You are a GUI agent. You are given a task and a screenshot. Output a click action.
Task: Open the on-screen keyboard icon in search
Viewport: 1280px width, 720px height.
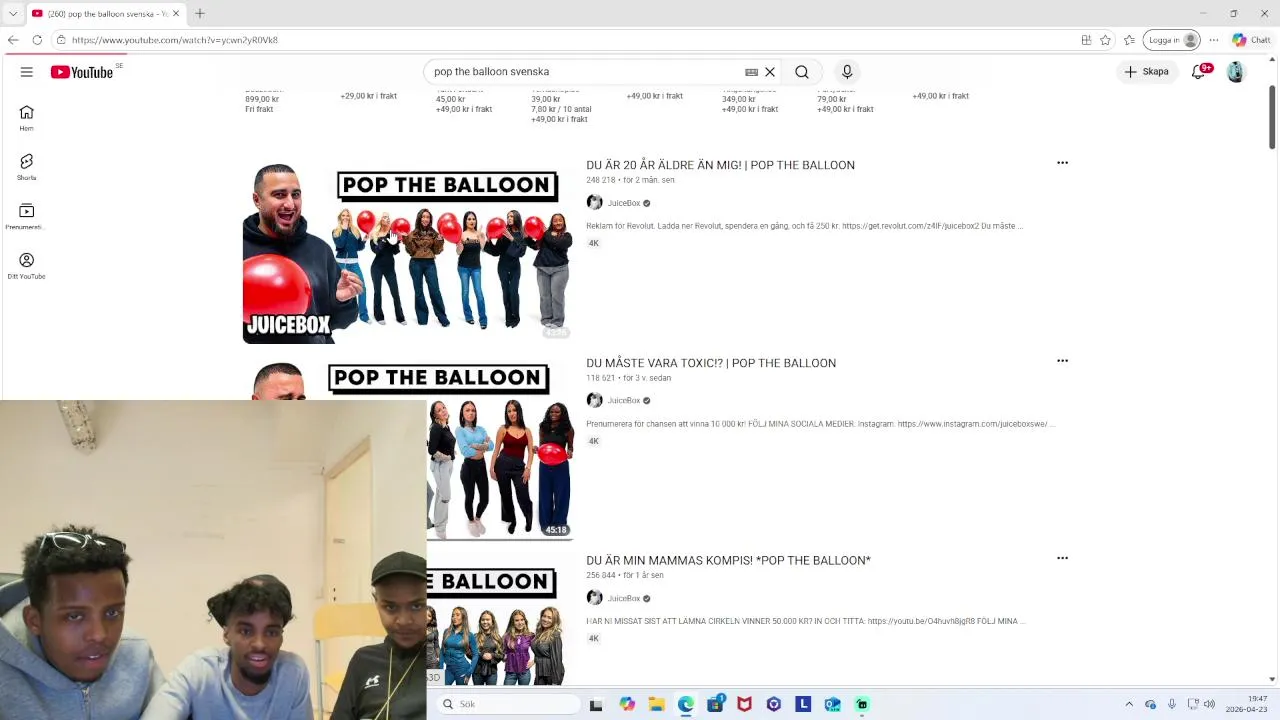coord(751,72)
